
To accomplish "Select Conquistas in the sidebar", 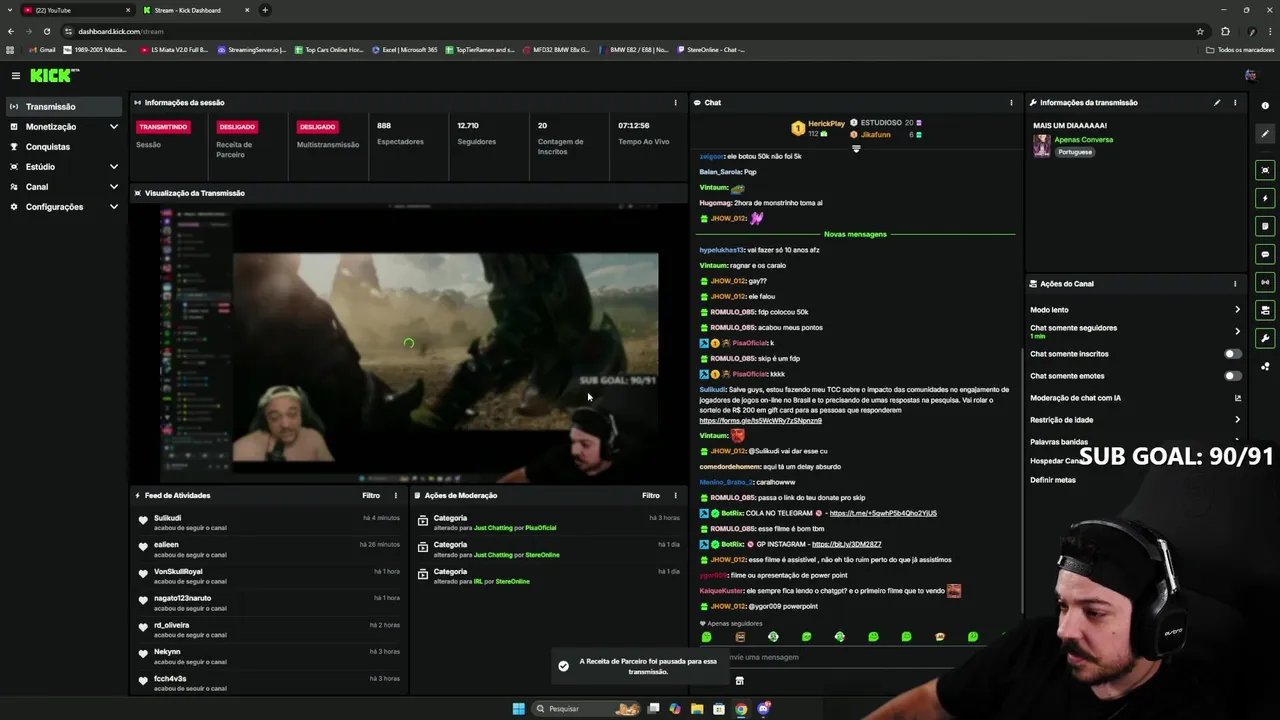I will tap(64, 147).
